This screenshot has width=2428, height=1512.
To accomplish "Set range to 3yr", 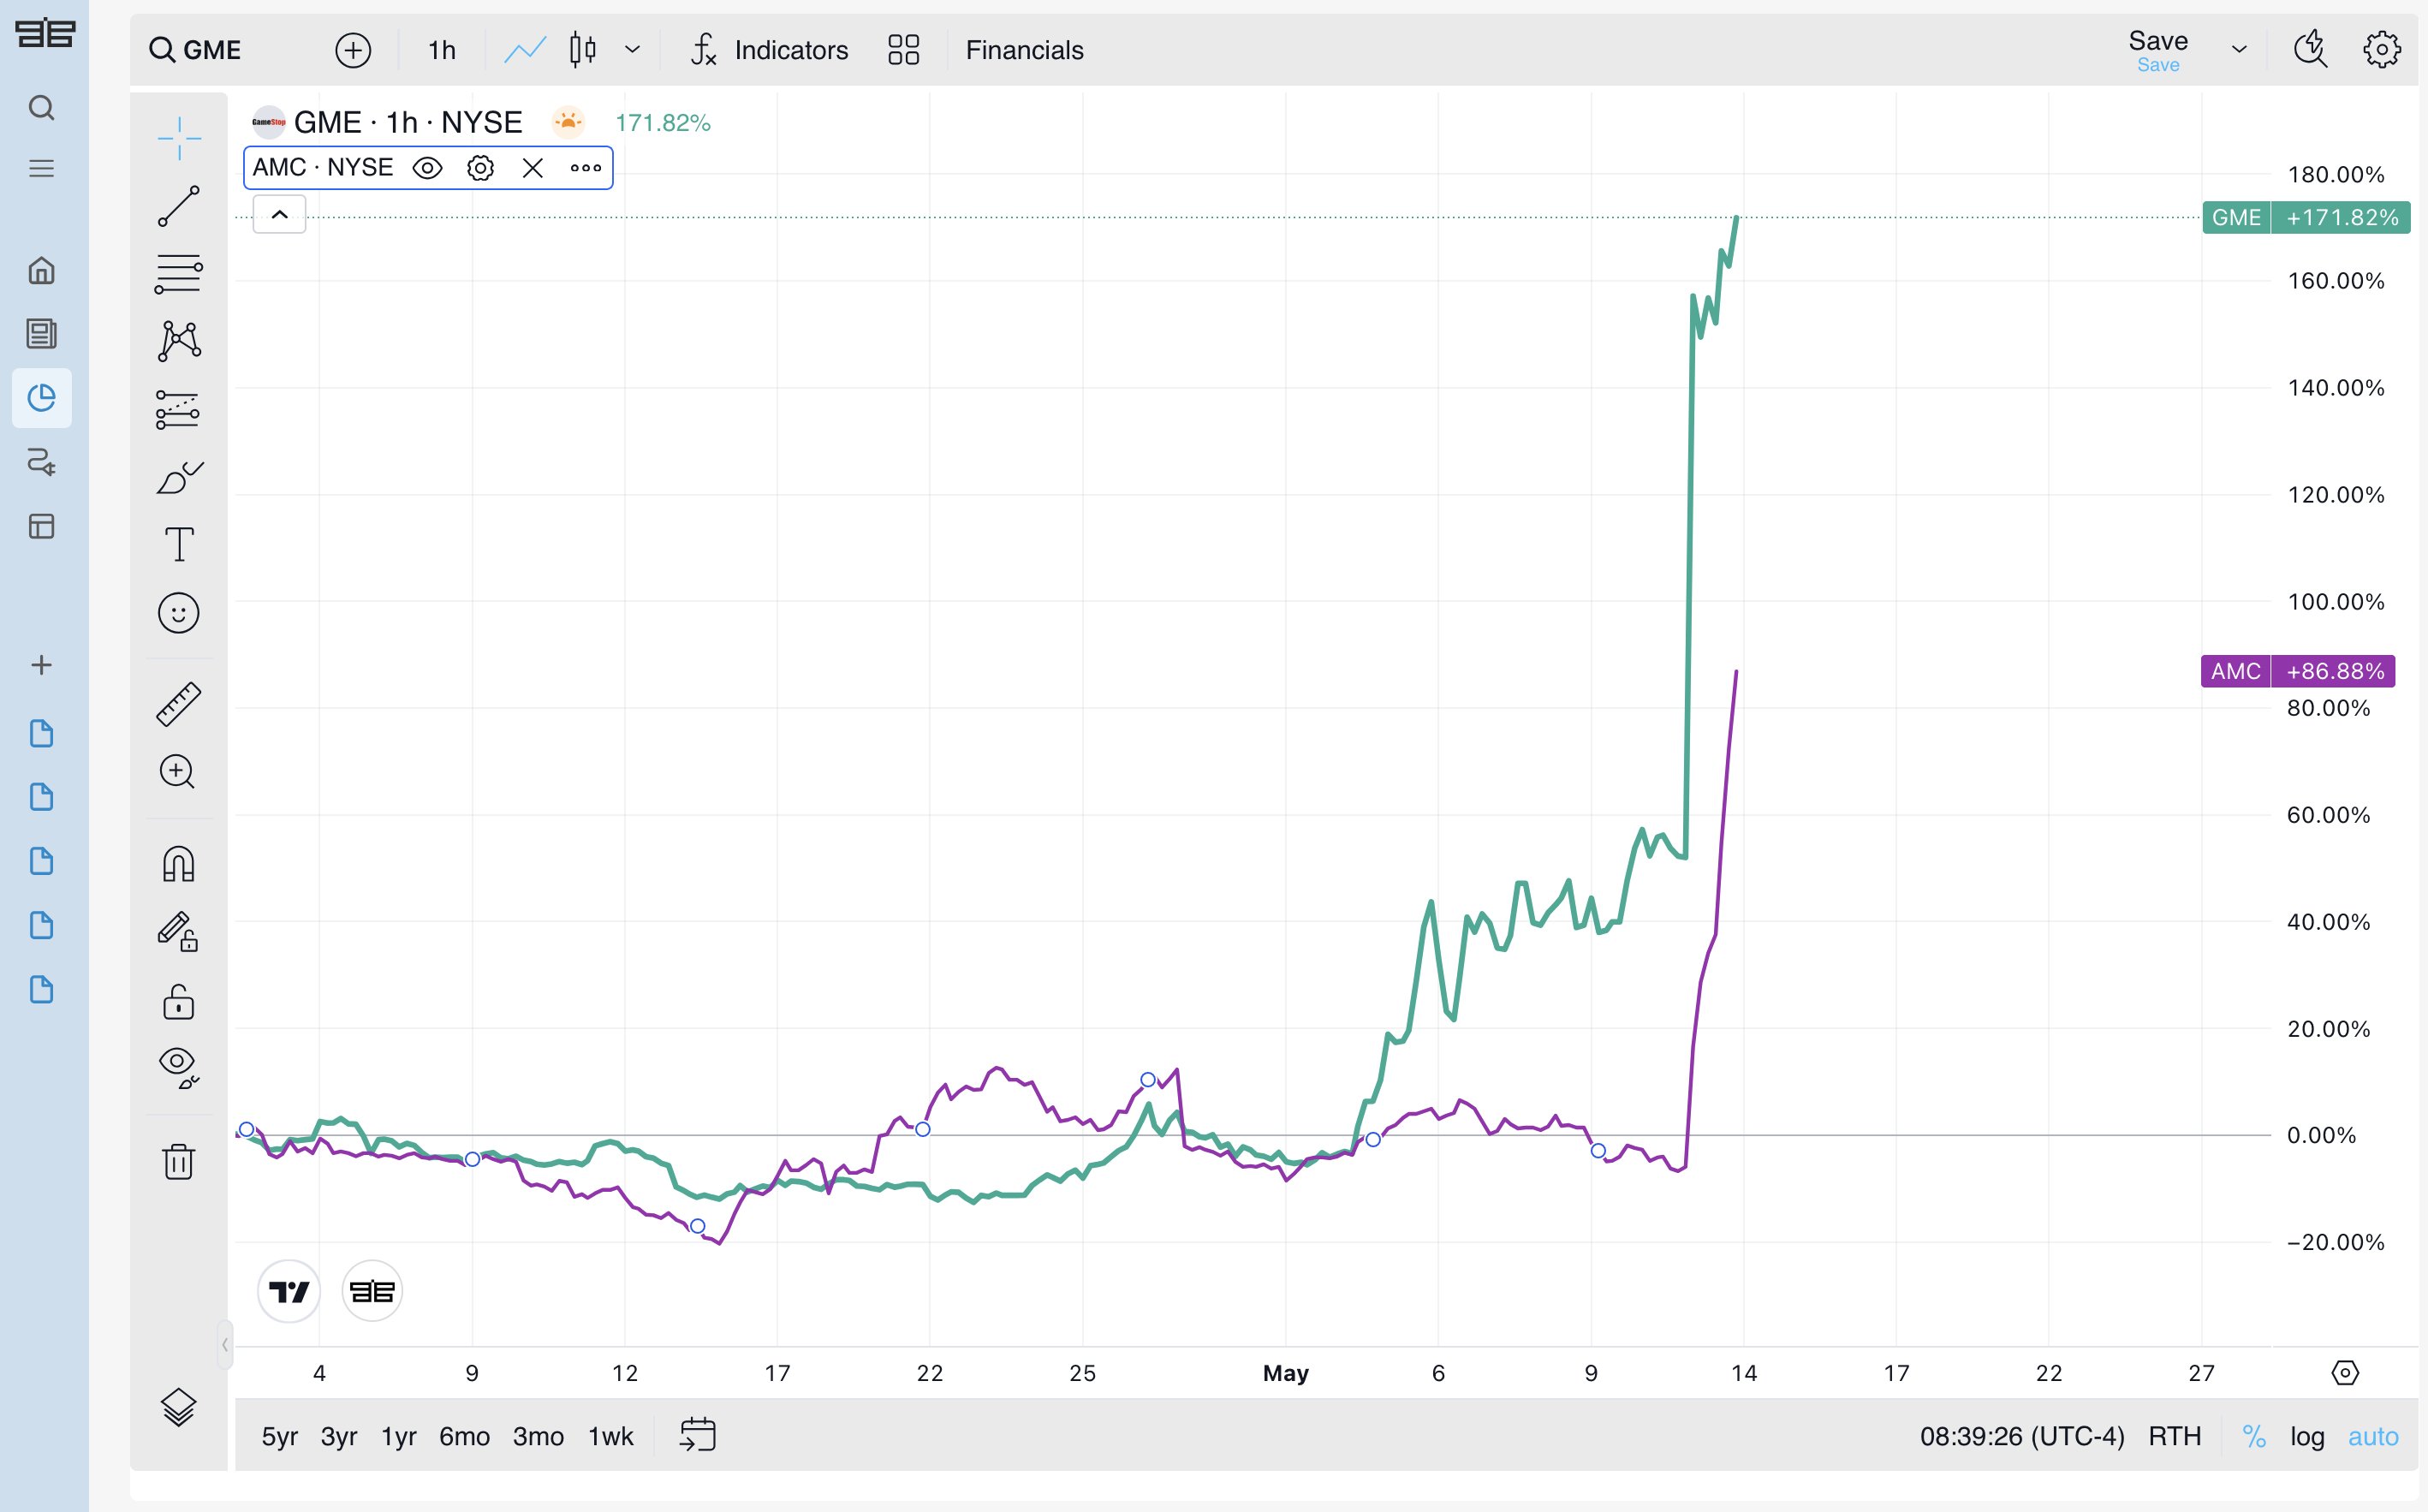I will click(x=339, y=1437).
